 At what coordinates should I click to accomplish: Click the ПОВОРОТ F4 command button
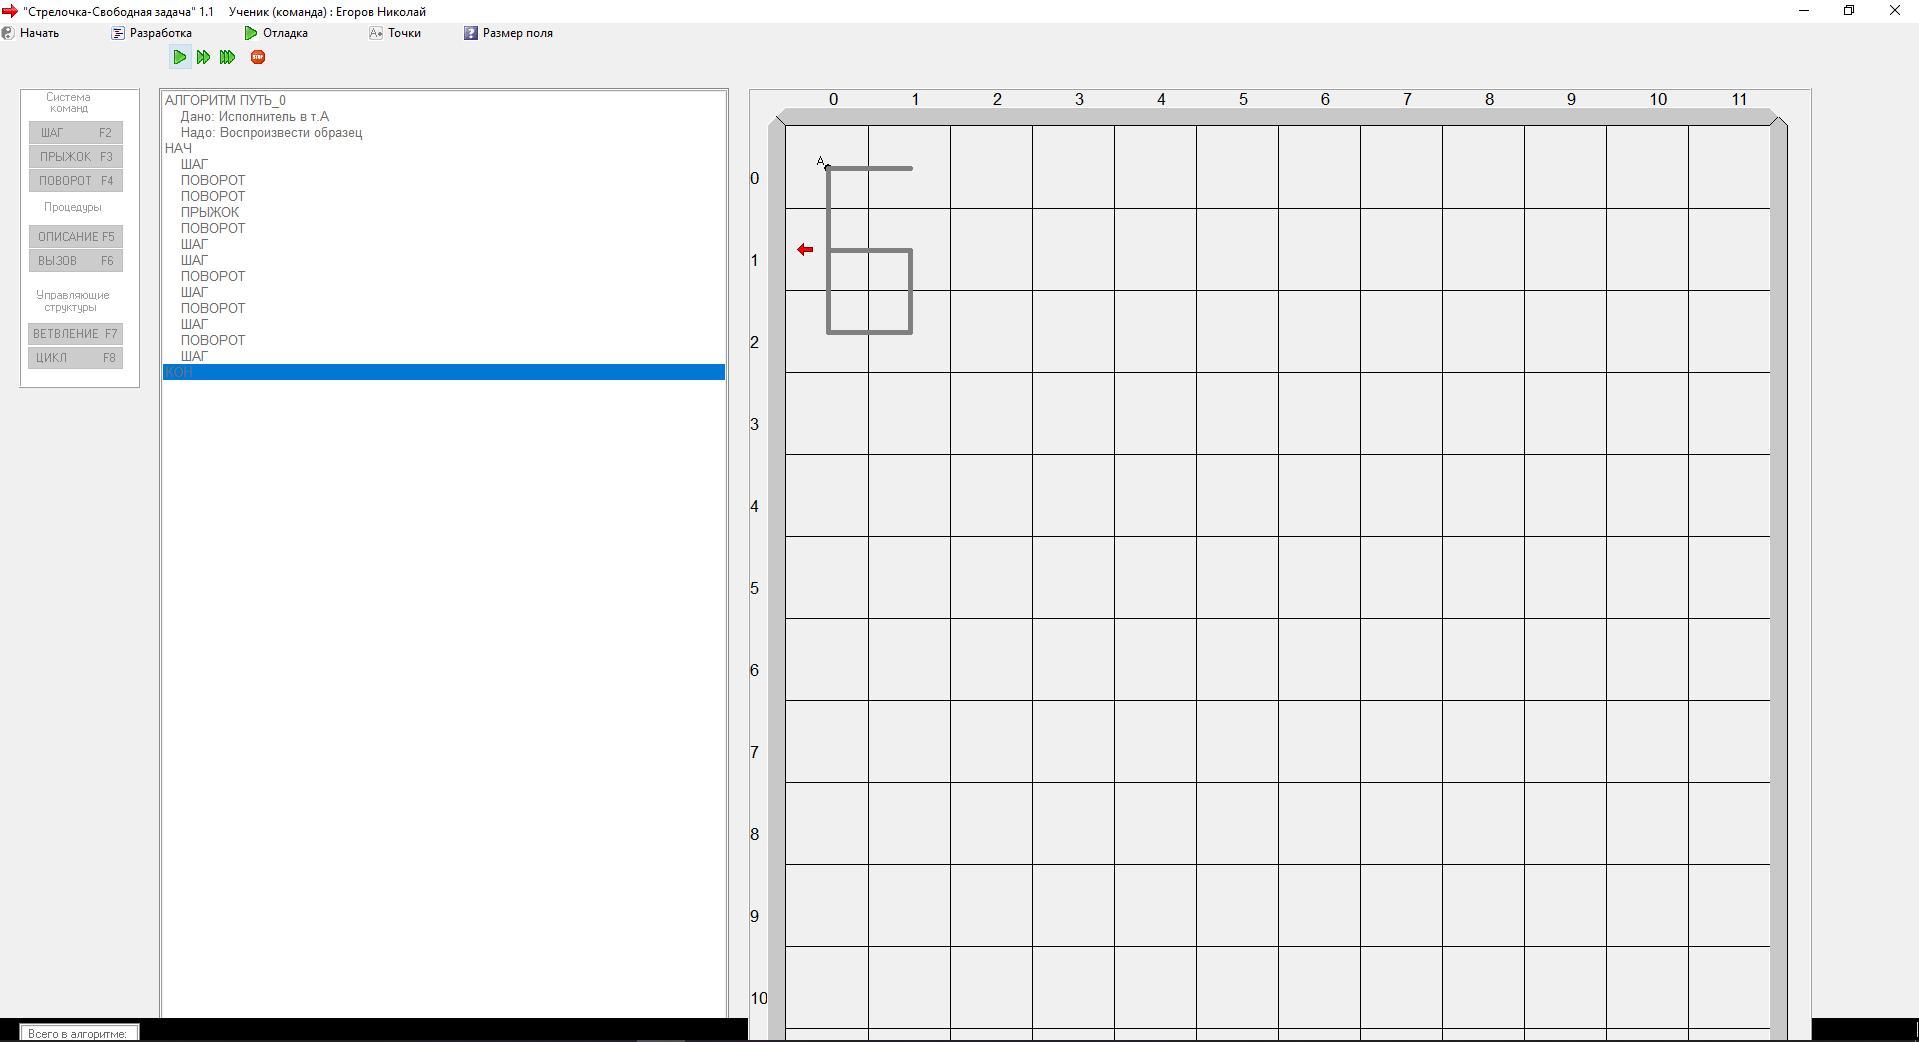point(76,181)
